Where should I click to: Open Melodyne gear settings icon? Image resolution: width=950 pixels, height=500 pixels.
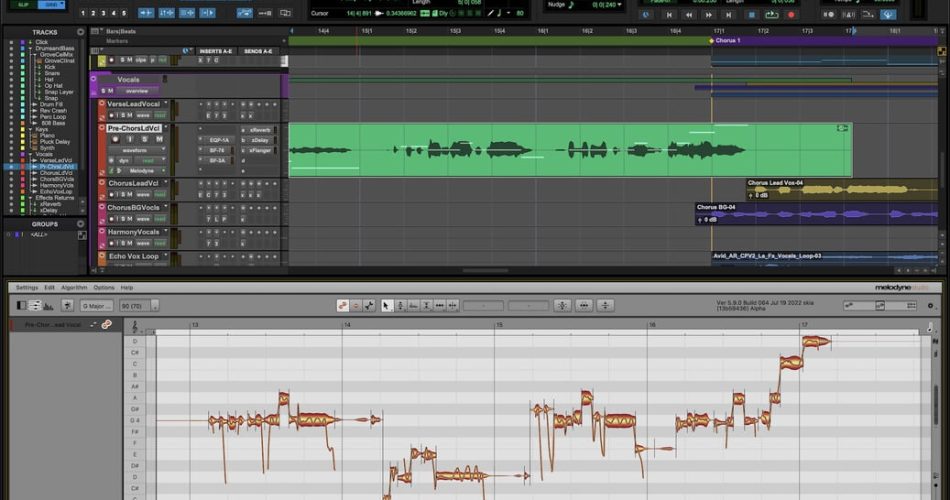coord(931,306)
